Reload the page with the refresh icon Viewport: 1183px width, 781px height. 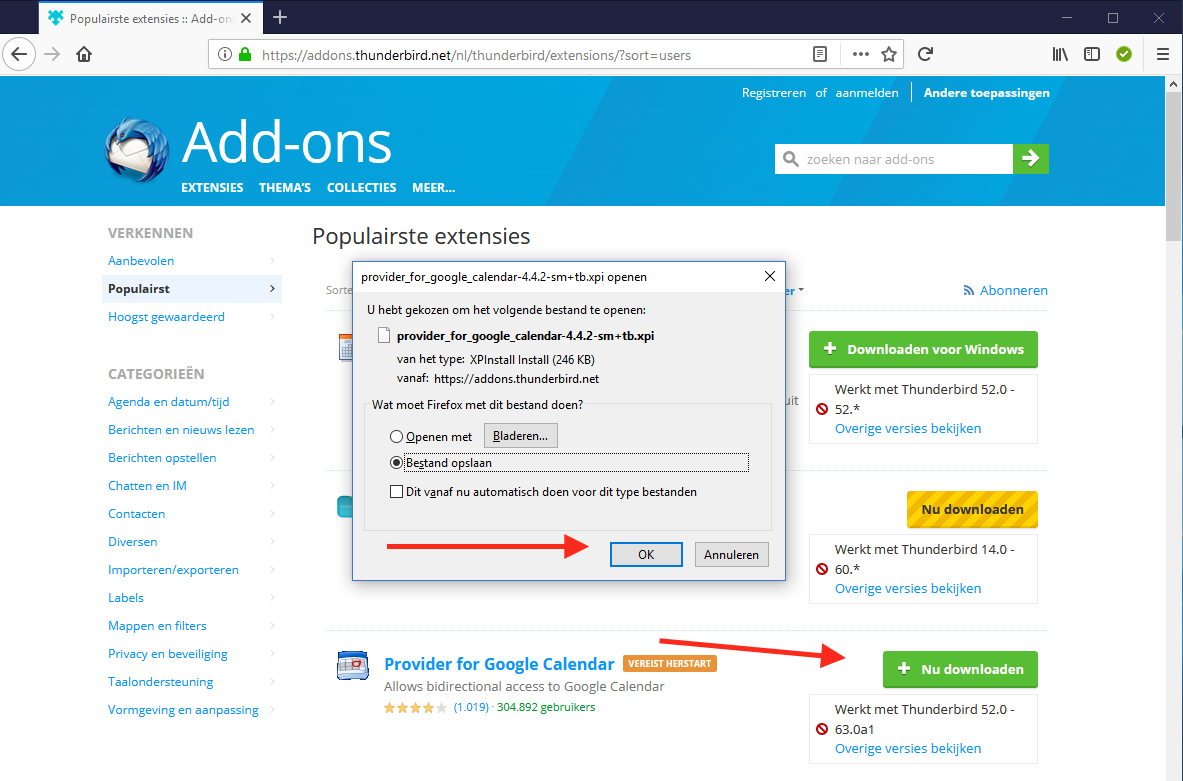pyautogui.click(x=926, y=54)
